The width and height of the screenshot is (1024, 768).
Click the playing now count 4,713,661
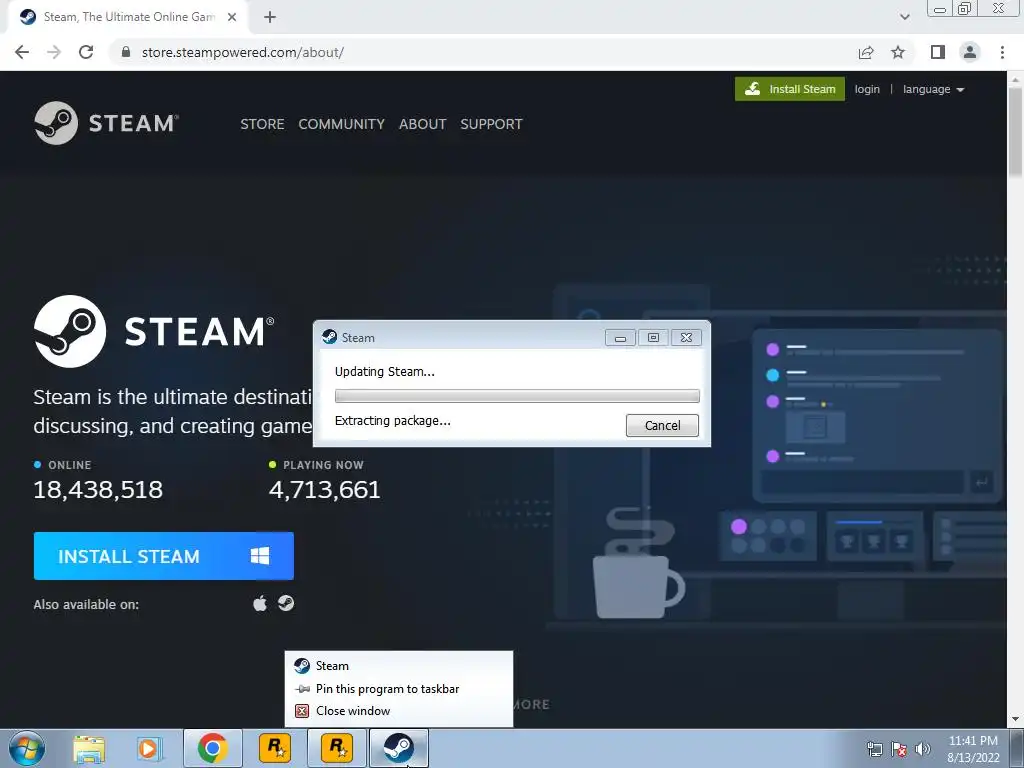tap(325, 489)
